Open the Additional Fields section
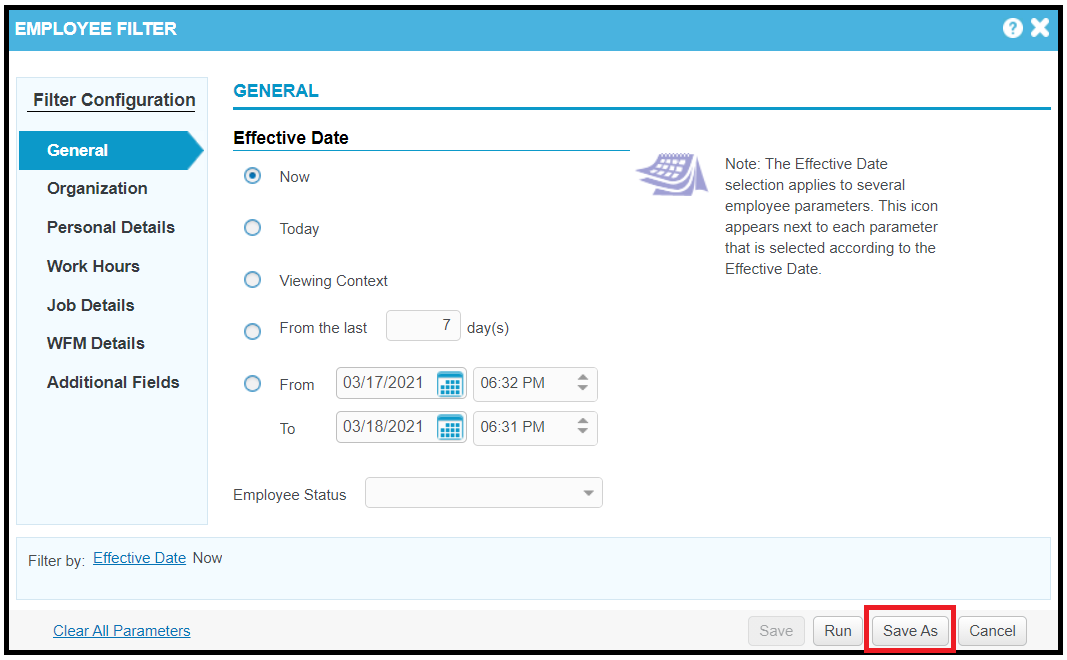The width and height of the screenshot is (1067, 660). 113,382
